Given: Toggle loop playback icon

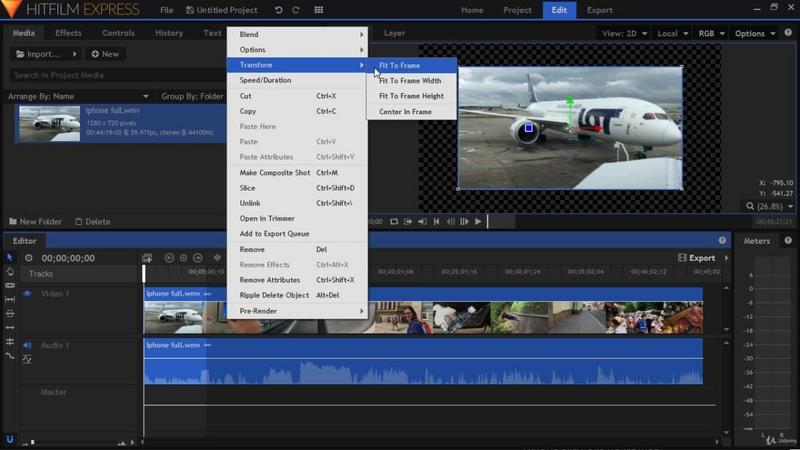Looking at the screenshot, I should click(394, 221).
